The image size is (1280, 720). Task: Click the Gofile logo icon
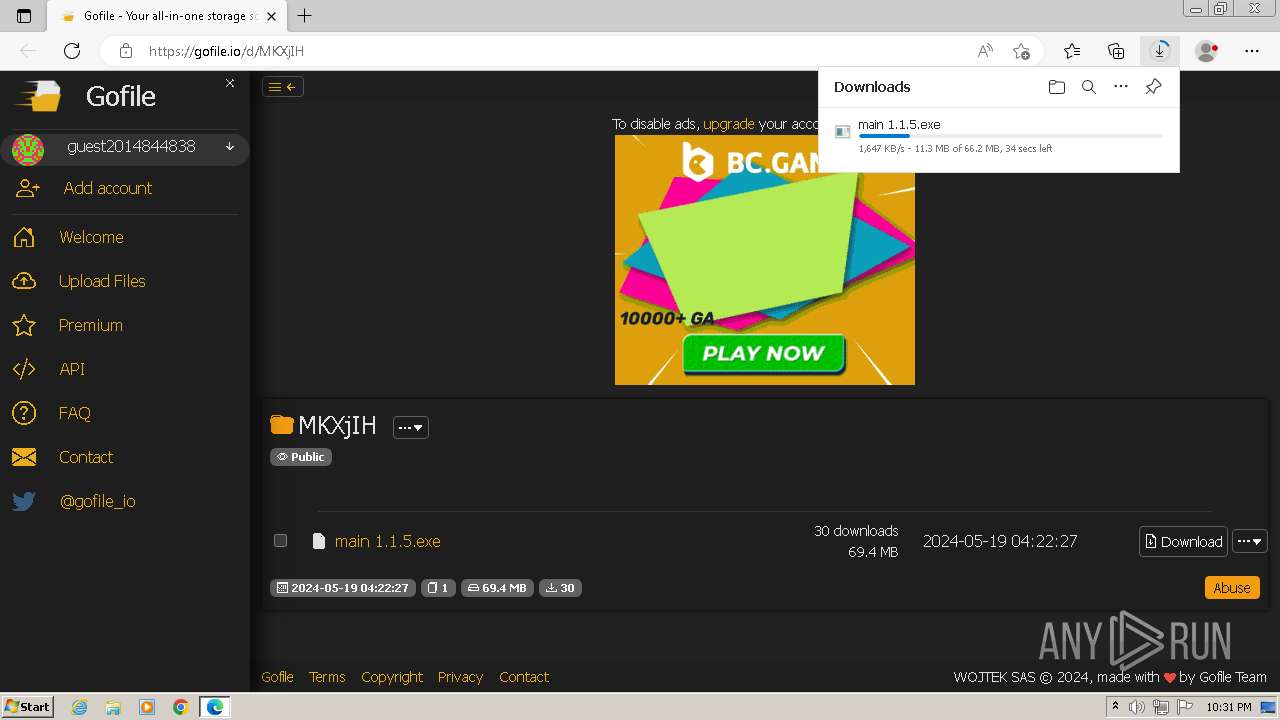pyautogui.click(x=38, y=96)
